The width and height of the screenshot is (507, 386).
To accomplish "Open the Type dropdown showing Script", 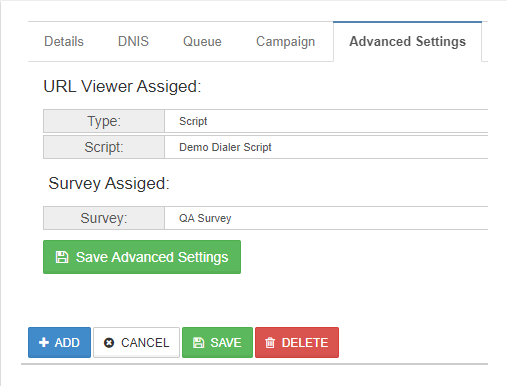I will tap(326, 121).
